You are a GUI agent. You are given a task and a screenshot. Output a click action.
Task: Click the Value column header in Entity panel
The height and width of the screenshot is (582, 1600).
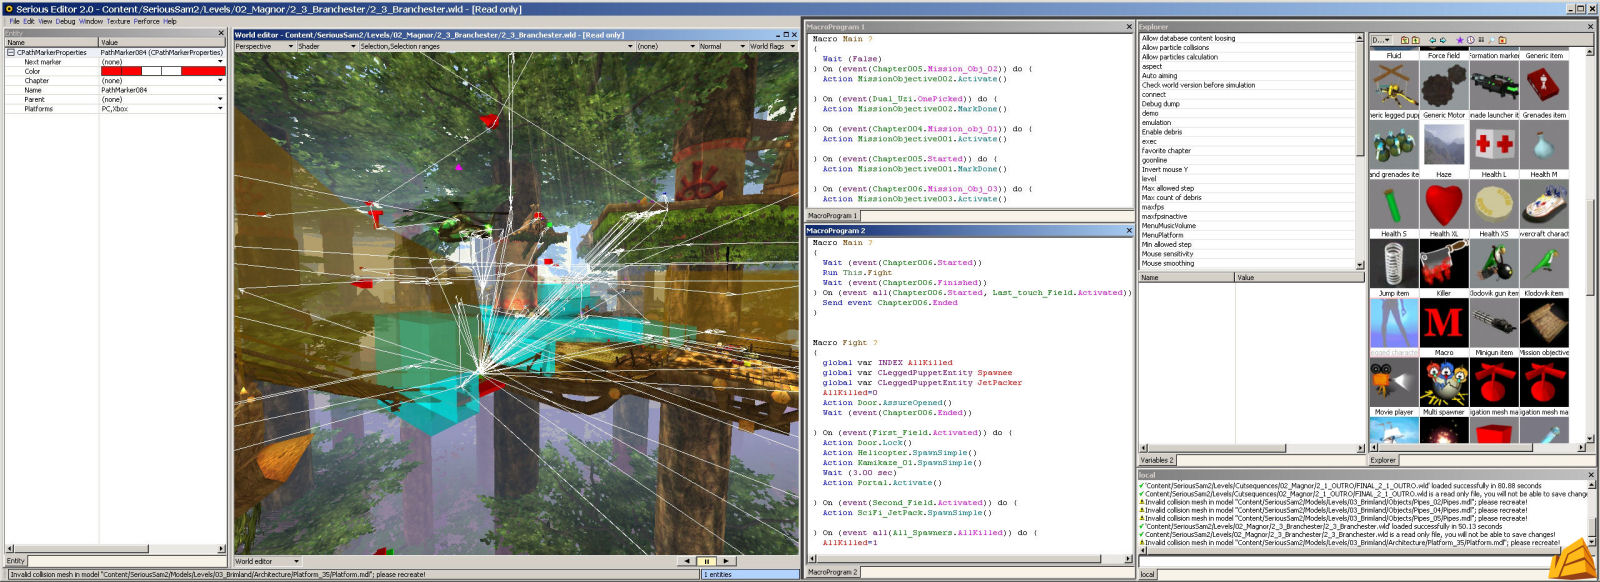pyautogui.click(x=162, y=42)
